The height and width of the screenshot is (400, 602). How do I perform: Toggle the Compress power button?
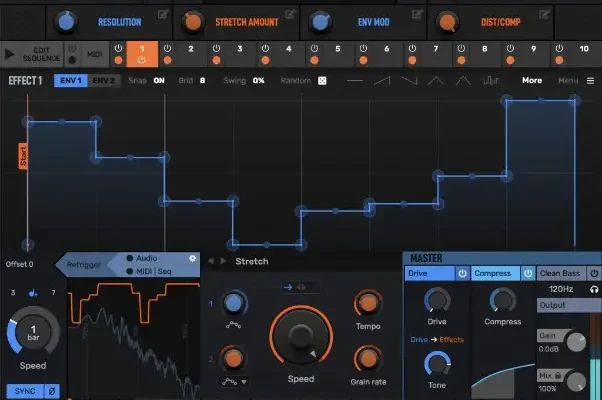[x=527, y=273]
